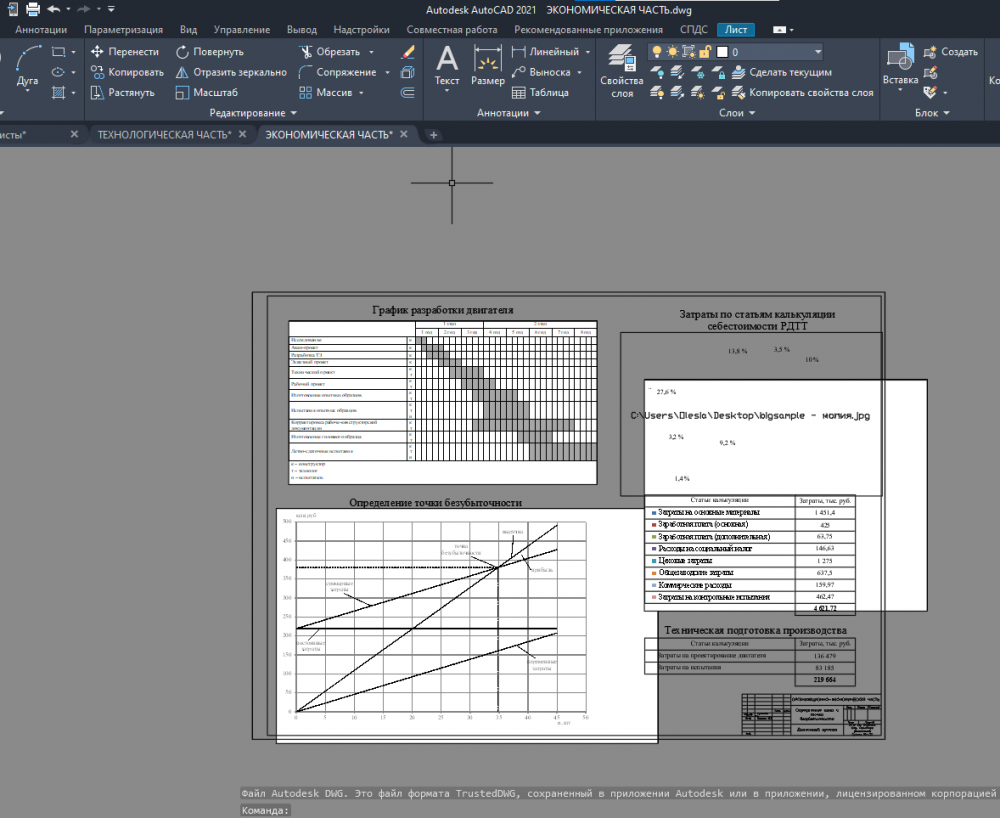This screenshot has width=1000, height=818.
Task: Toggle layer 0 on/off lightbulb
Action: coord(656,52)
